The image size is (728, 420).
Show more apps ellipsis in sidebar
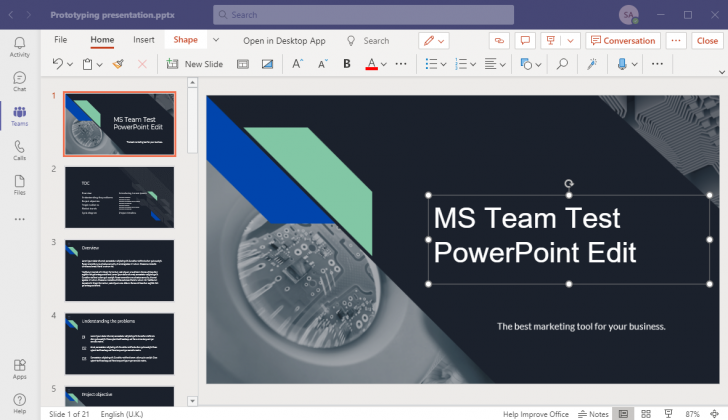pos(20,219)
